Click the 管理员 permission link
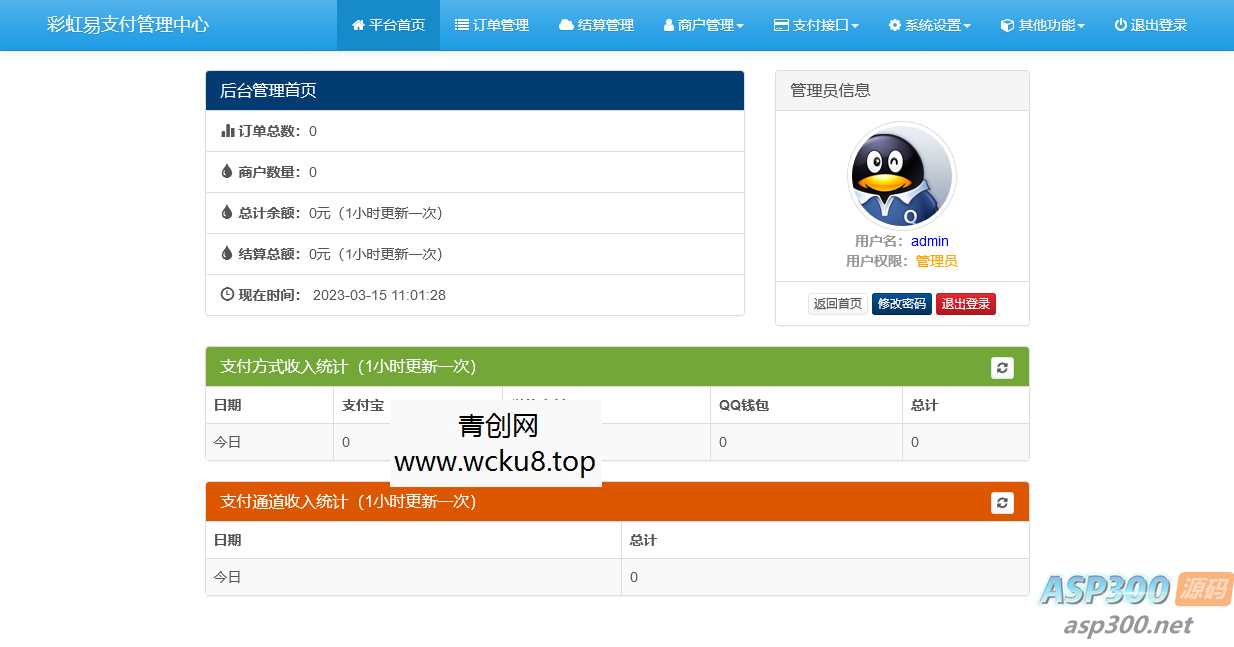The width and height of the screenshot is (1234, 647). 936,261
